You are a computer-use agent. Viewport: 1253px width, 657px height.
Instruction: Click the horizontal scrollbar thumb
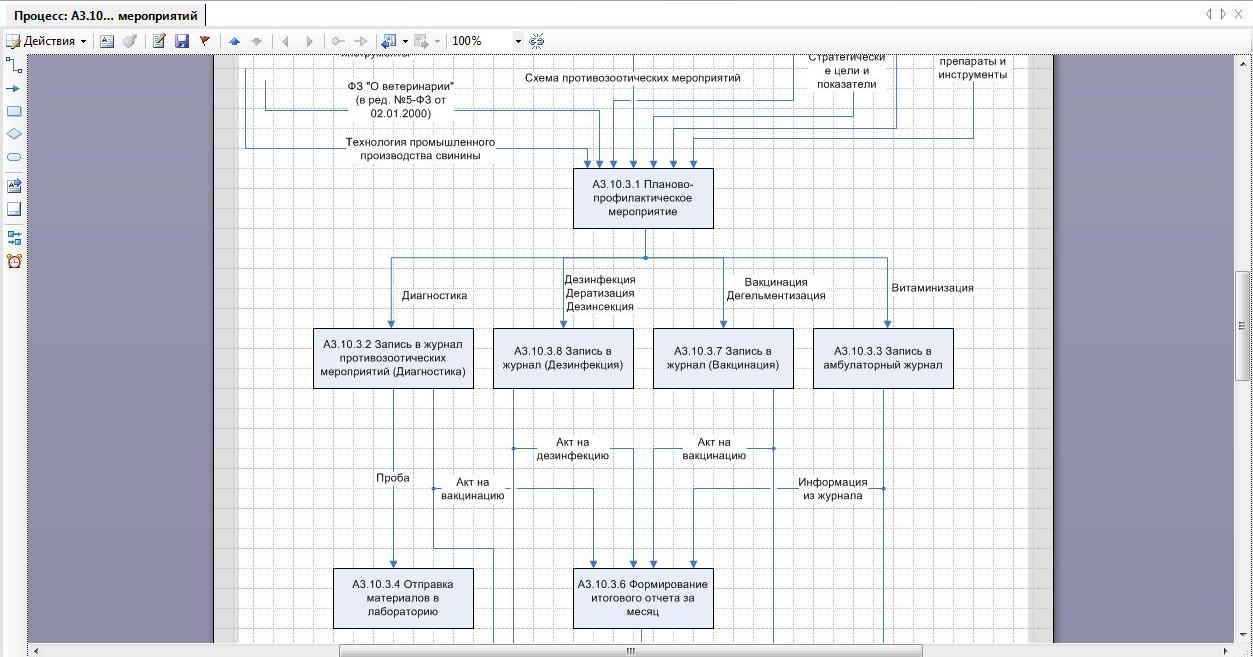[x=630, y=651]
